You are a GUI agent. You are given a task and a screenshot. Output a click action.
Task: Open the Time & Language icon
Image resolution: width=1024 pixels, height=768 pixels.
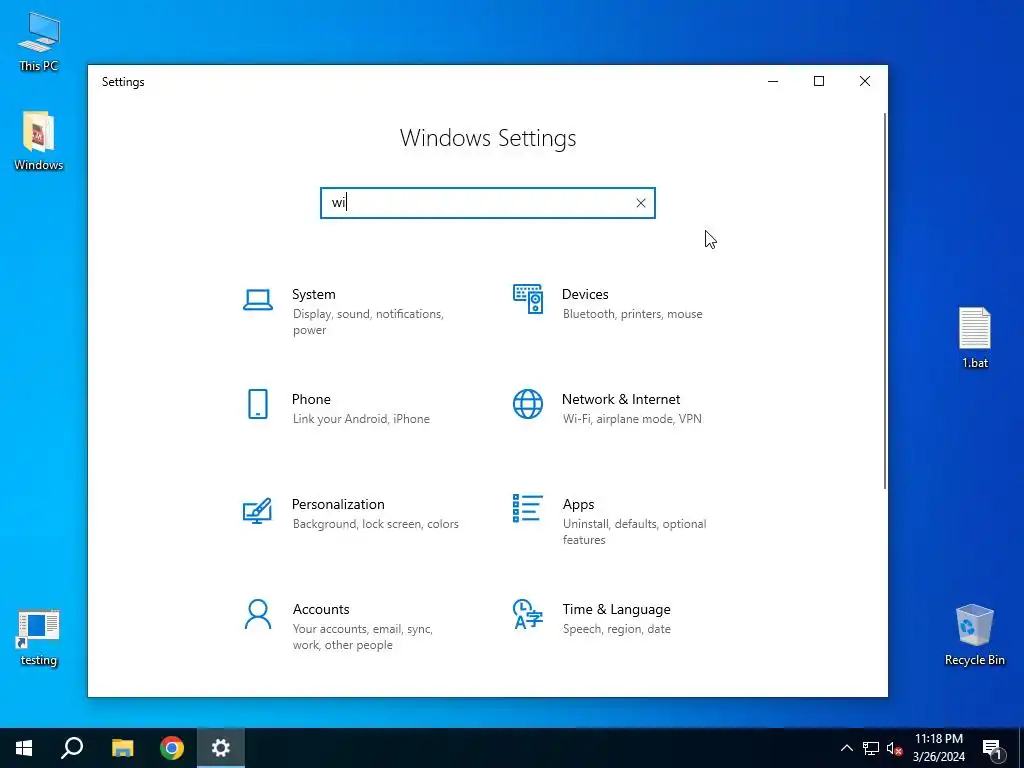[x=528, y=614]
